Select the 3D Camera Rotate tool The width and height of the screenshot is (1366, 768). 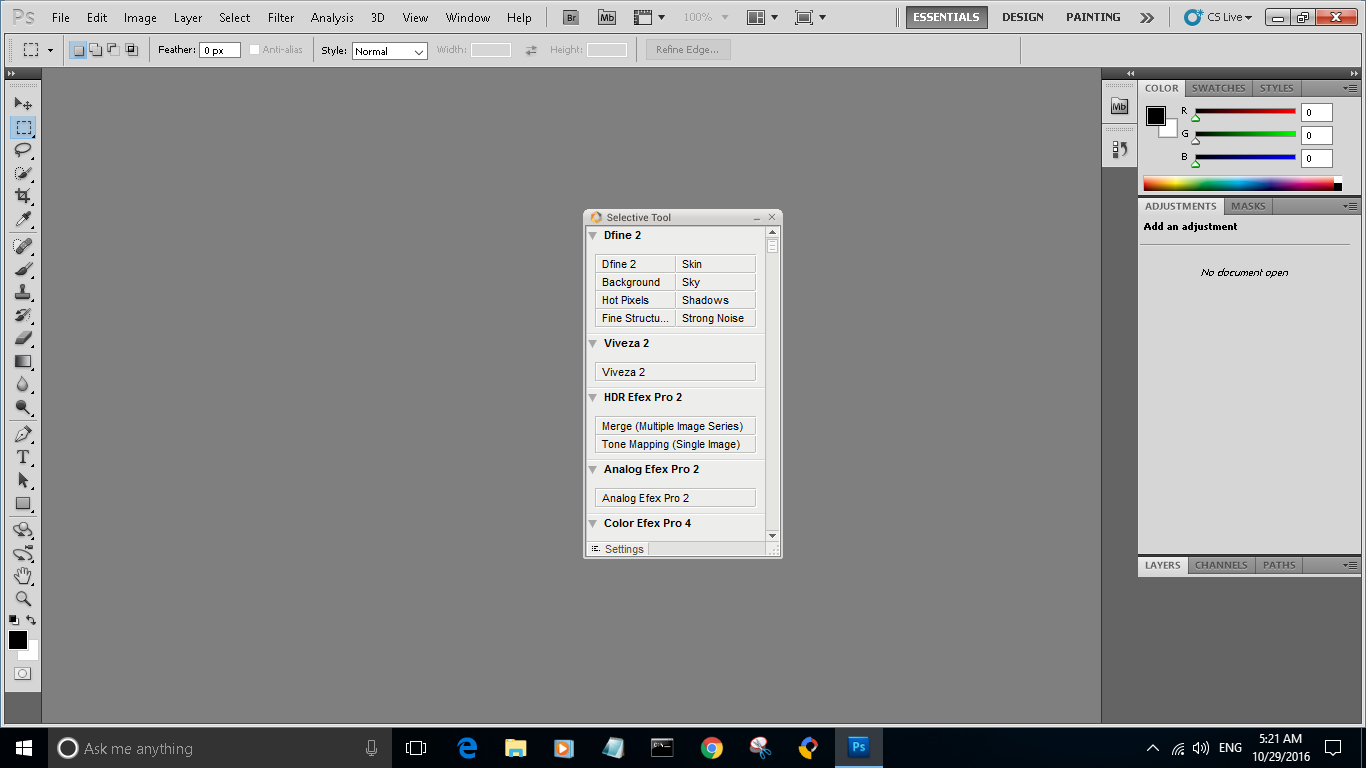pos(23,553)
